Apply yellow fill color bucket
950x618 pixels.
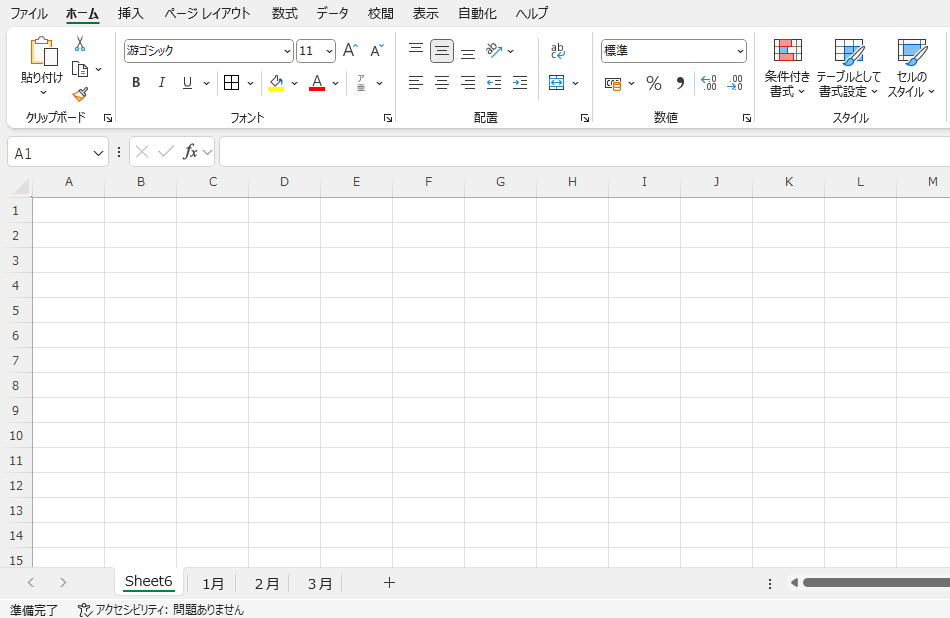click(276, 83)
